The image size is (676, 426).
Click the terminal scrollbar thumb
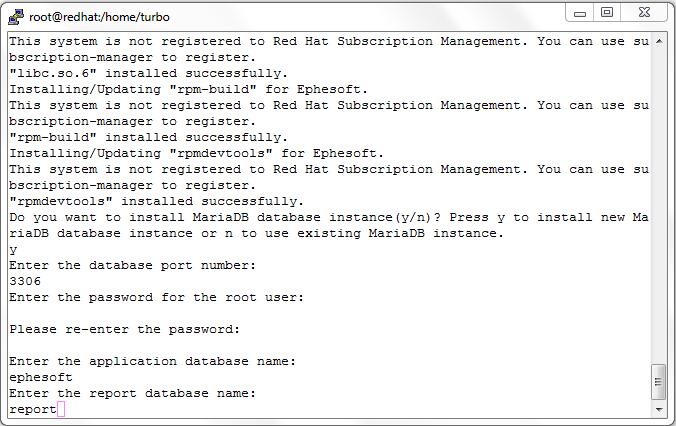[x=659, y=382]
